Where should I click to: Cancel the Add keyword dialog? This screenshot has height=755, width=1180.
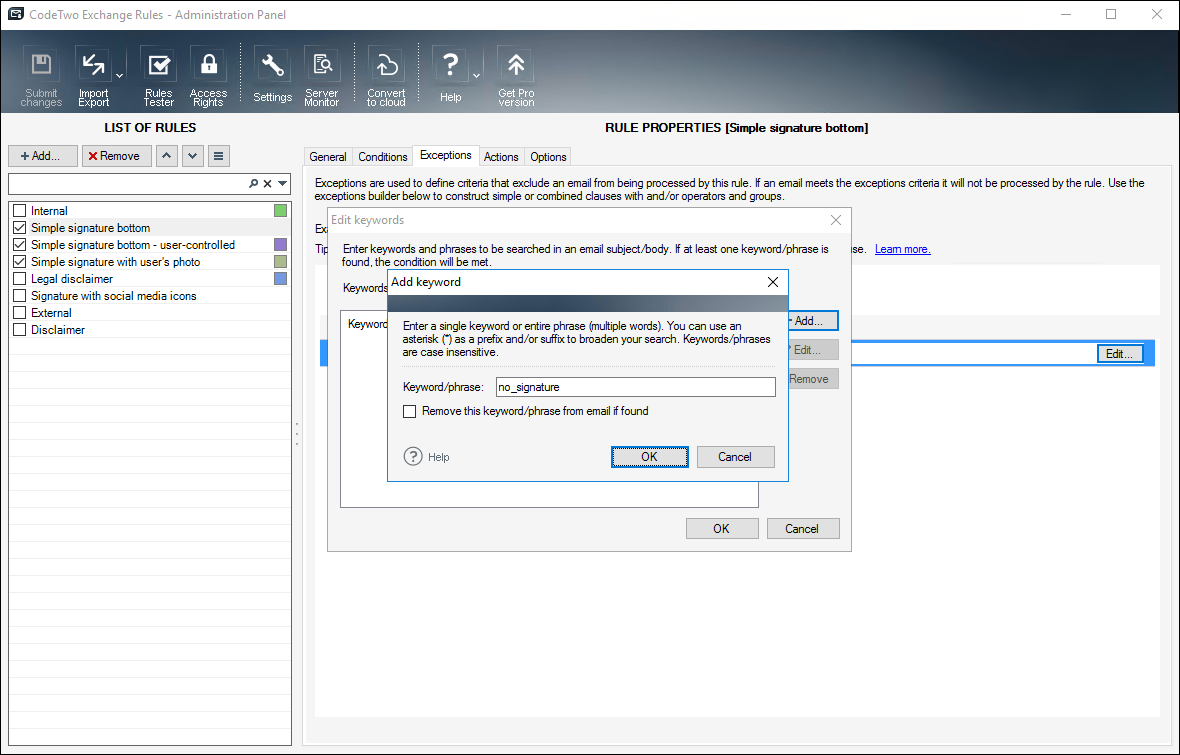(x=734, y=457)
